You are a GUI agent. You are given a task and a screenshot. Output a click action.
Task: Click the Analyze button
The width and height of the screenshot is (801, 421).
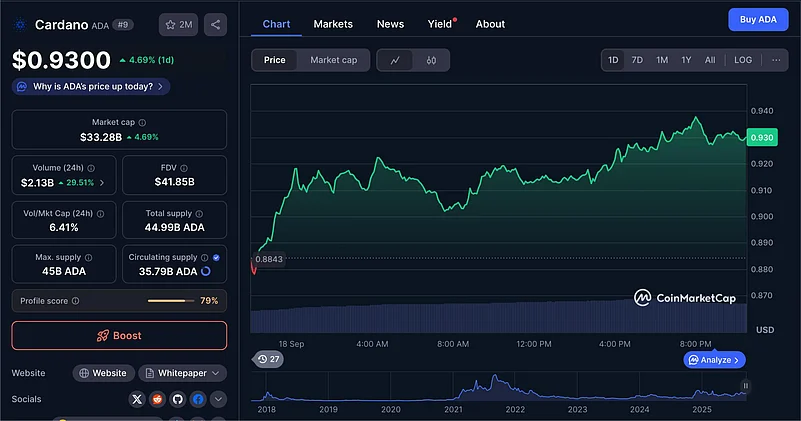pyautogui.click(x=714, y=360)
